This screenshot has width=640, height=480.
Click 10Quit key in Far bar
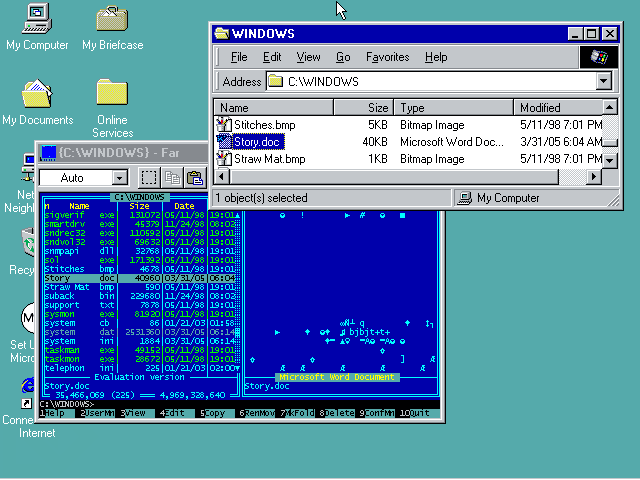pos(418,413)
